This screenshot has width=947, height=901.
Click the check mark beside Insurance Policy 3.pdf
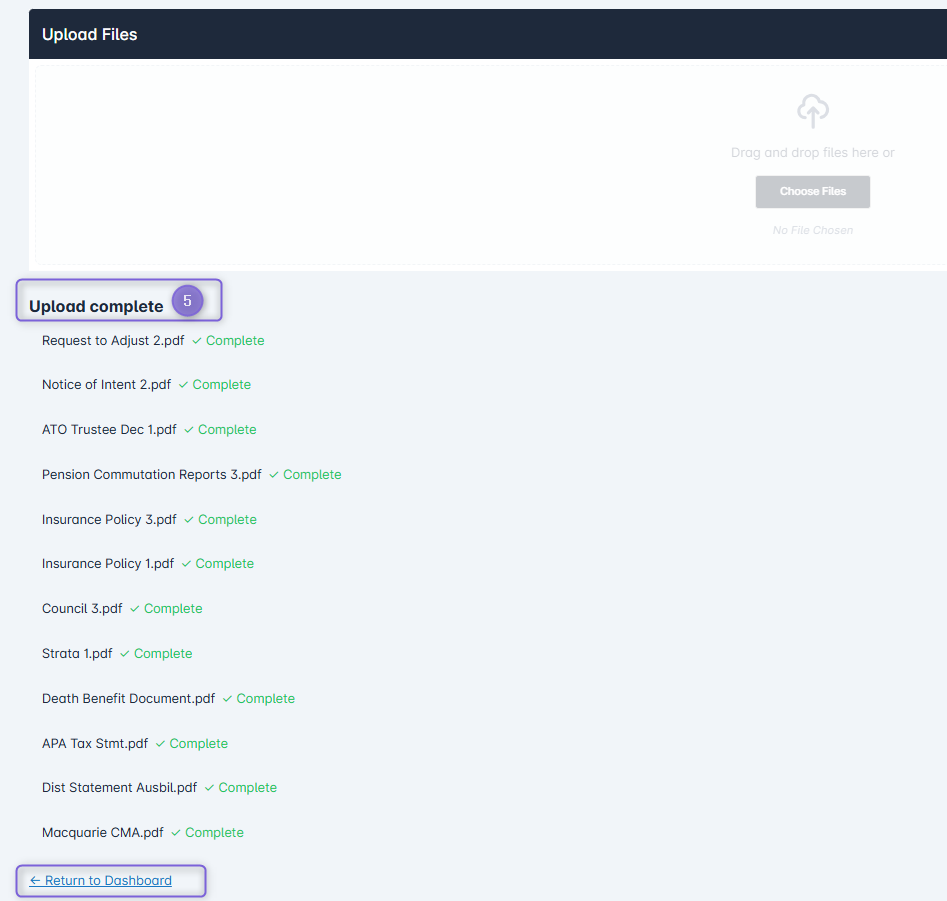click(x=188, y=520)
